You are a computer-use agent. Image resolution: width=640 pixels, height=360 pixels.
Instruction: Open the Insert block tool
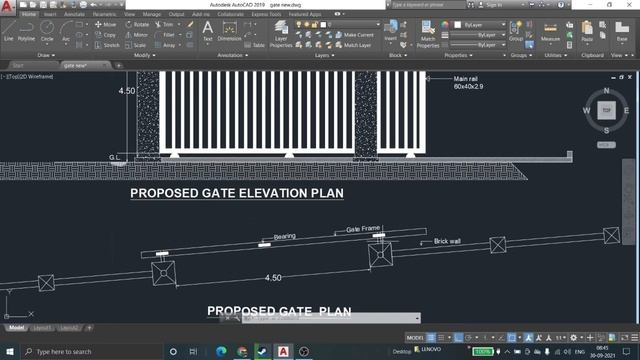391,31
